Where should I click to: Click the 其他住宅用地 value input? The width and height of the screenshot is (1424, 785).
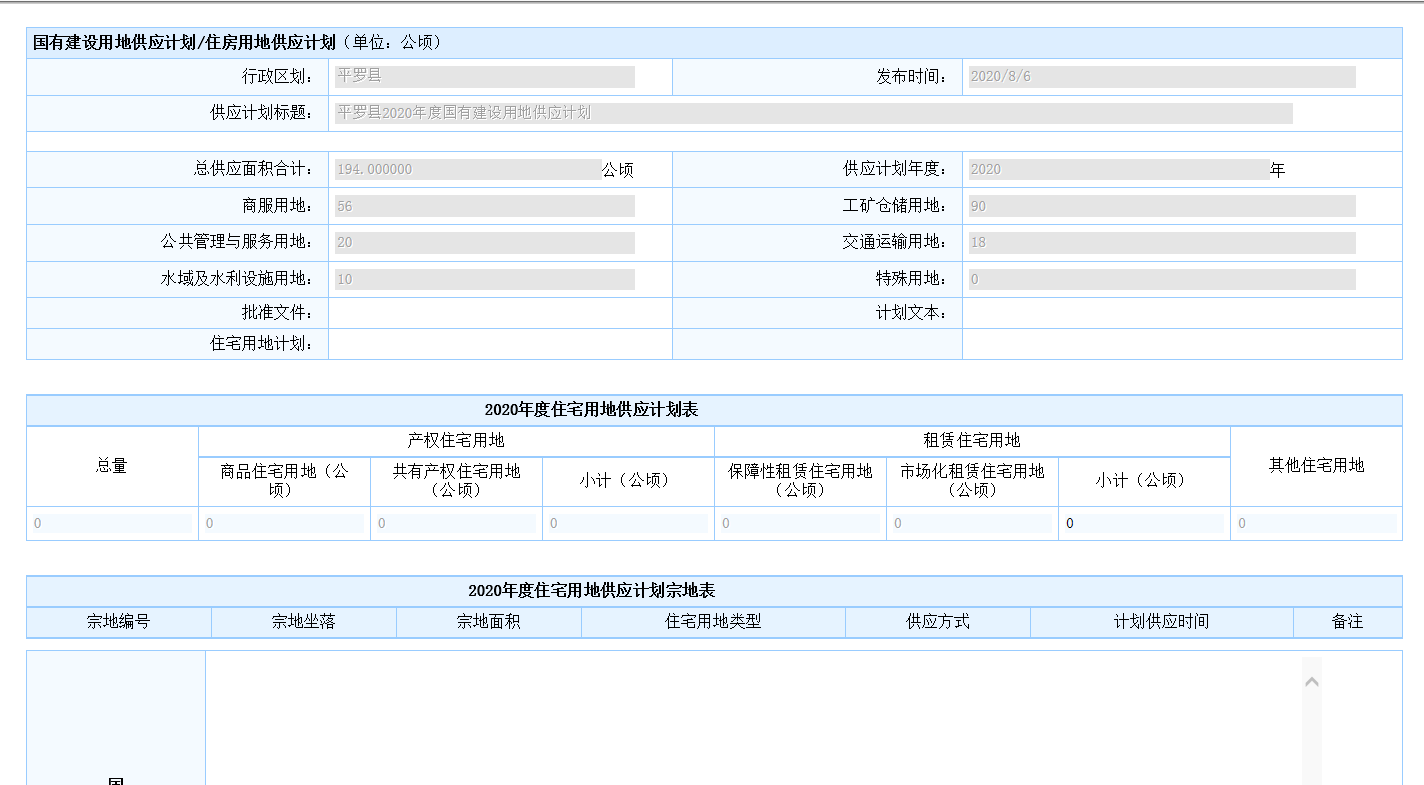[x=1316, y=524]
